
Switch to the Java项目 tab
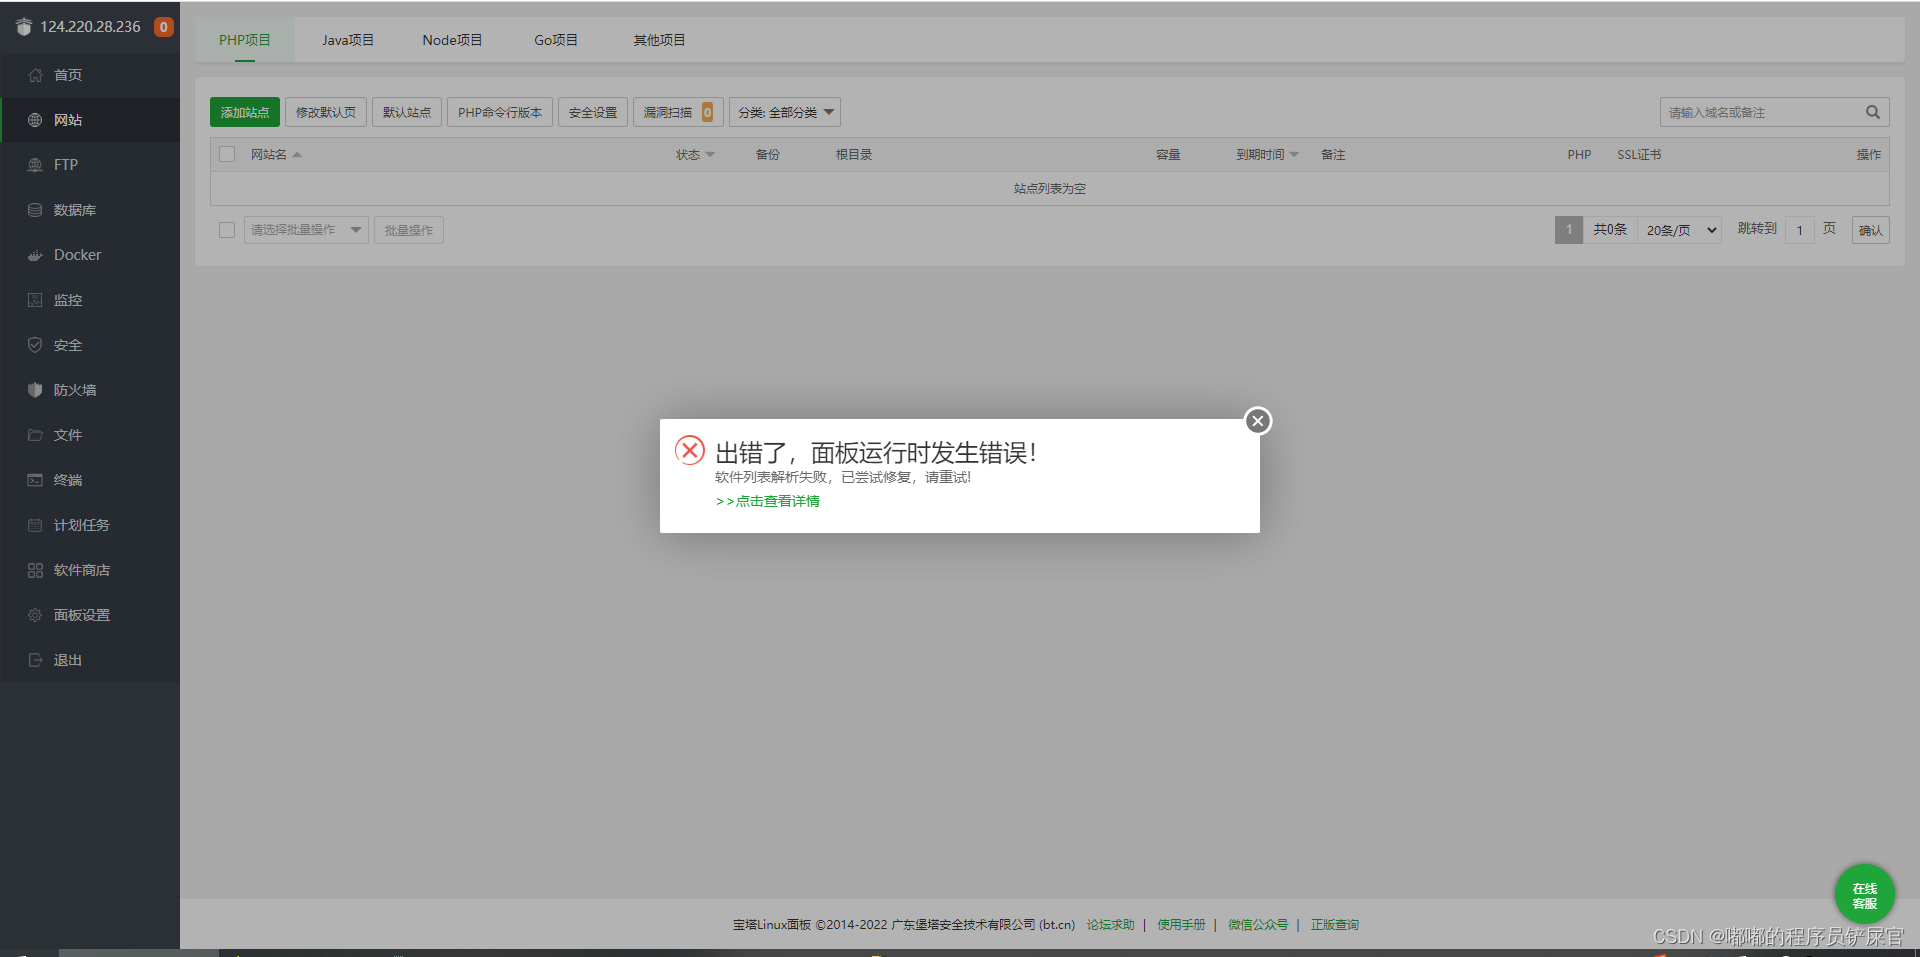click(x=348, y=40)
